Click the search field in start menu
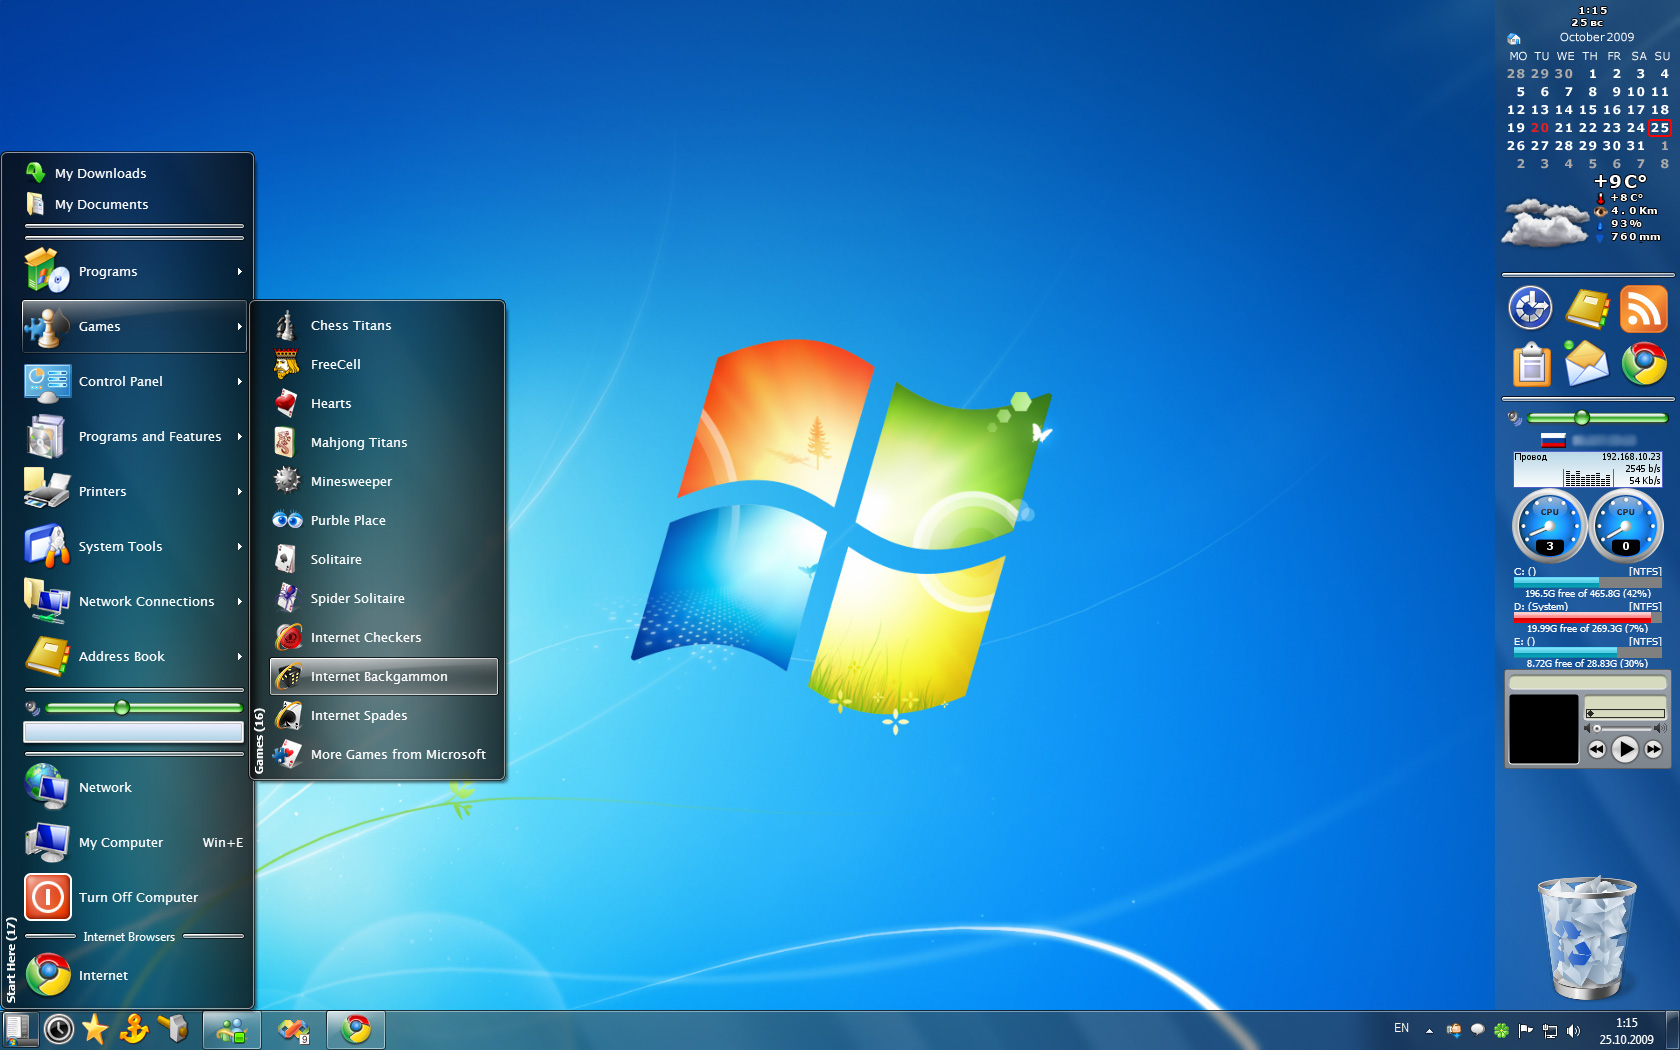 coord(133,732)
